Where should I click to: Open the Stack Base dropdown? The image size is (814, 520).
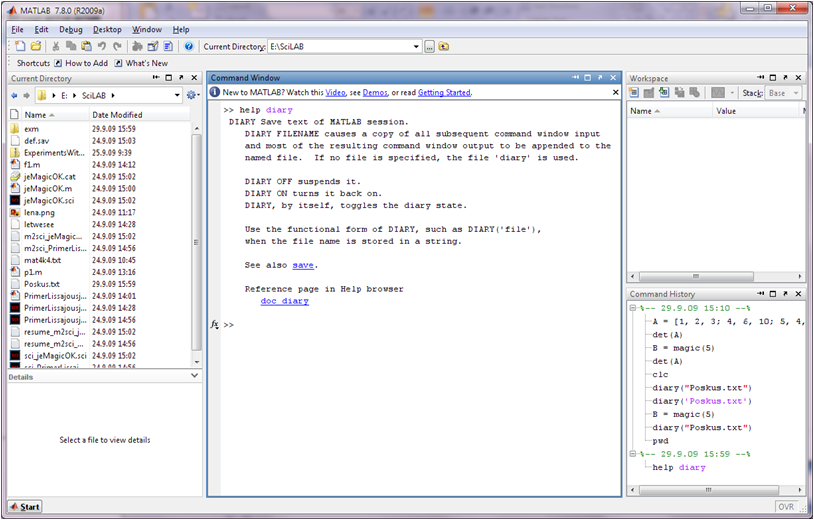pos(795,93)
